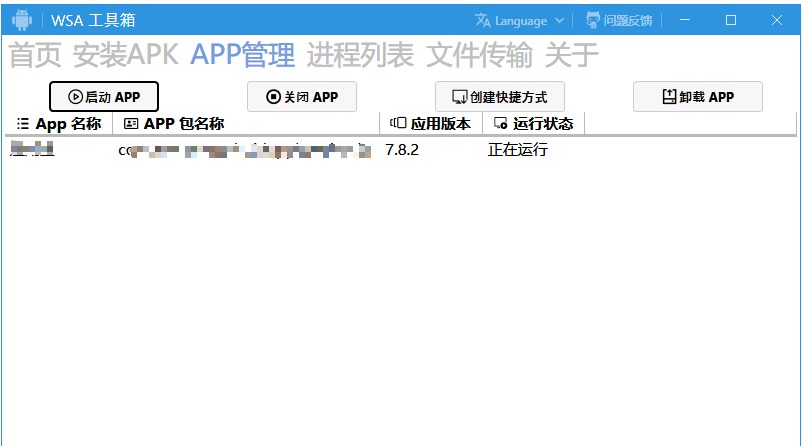The height and width of the screenshot is (446, 804).
Task: Open the Language dropdown
Action: (x=519, y=21)
